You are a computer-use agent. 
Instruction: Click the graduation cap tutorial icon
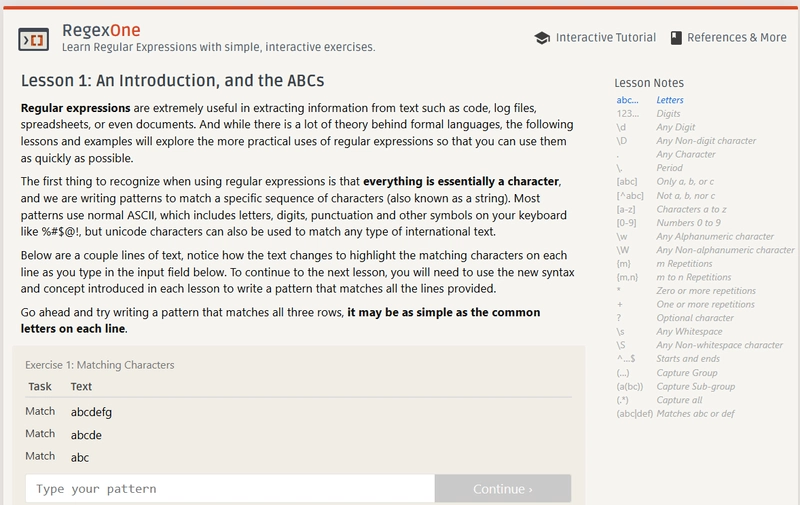pyautogui.click(x=542, y=38)
